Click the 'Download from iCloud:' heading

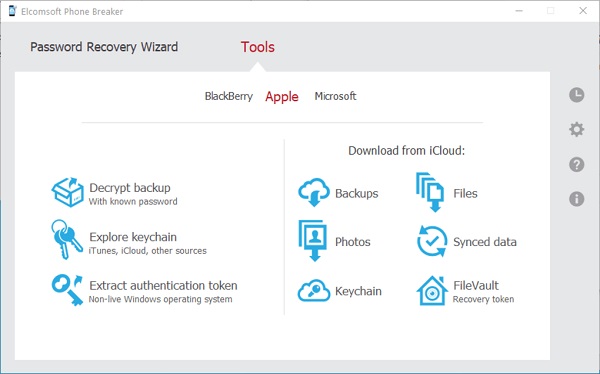tap(406, 150)
